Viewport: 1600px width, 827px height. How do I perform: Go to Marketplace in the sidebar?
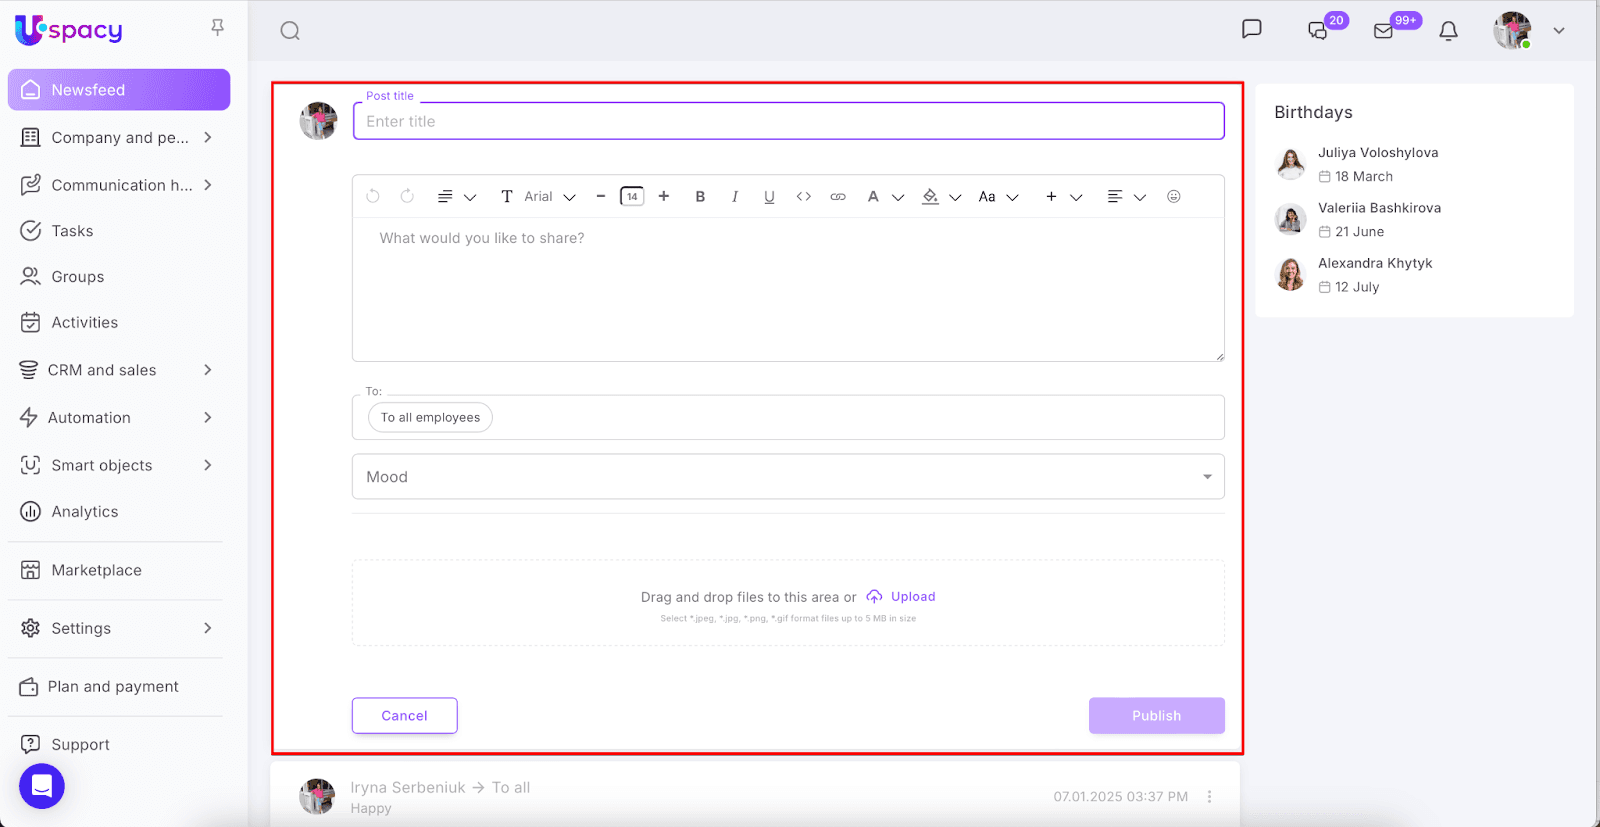pos(96,570)
